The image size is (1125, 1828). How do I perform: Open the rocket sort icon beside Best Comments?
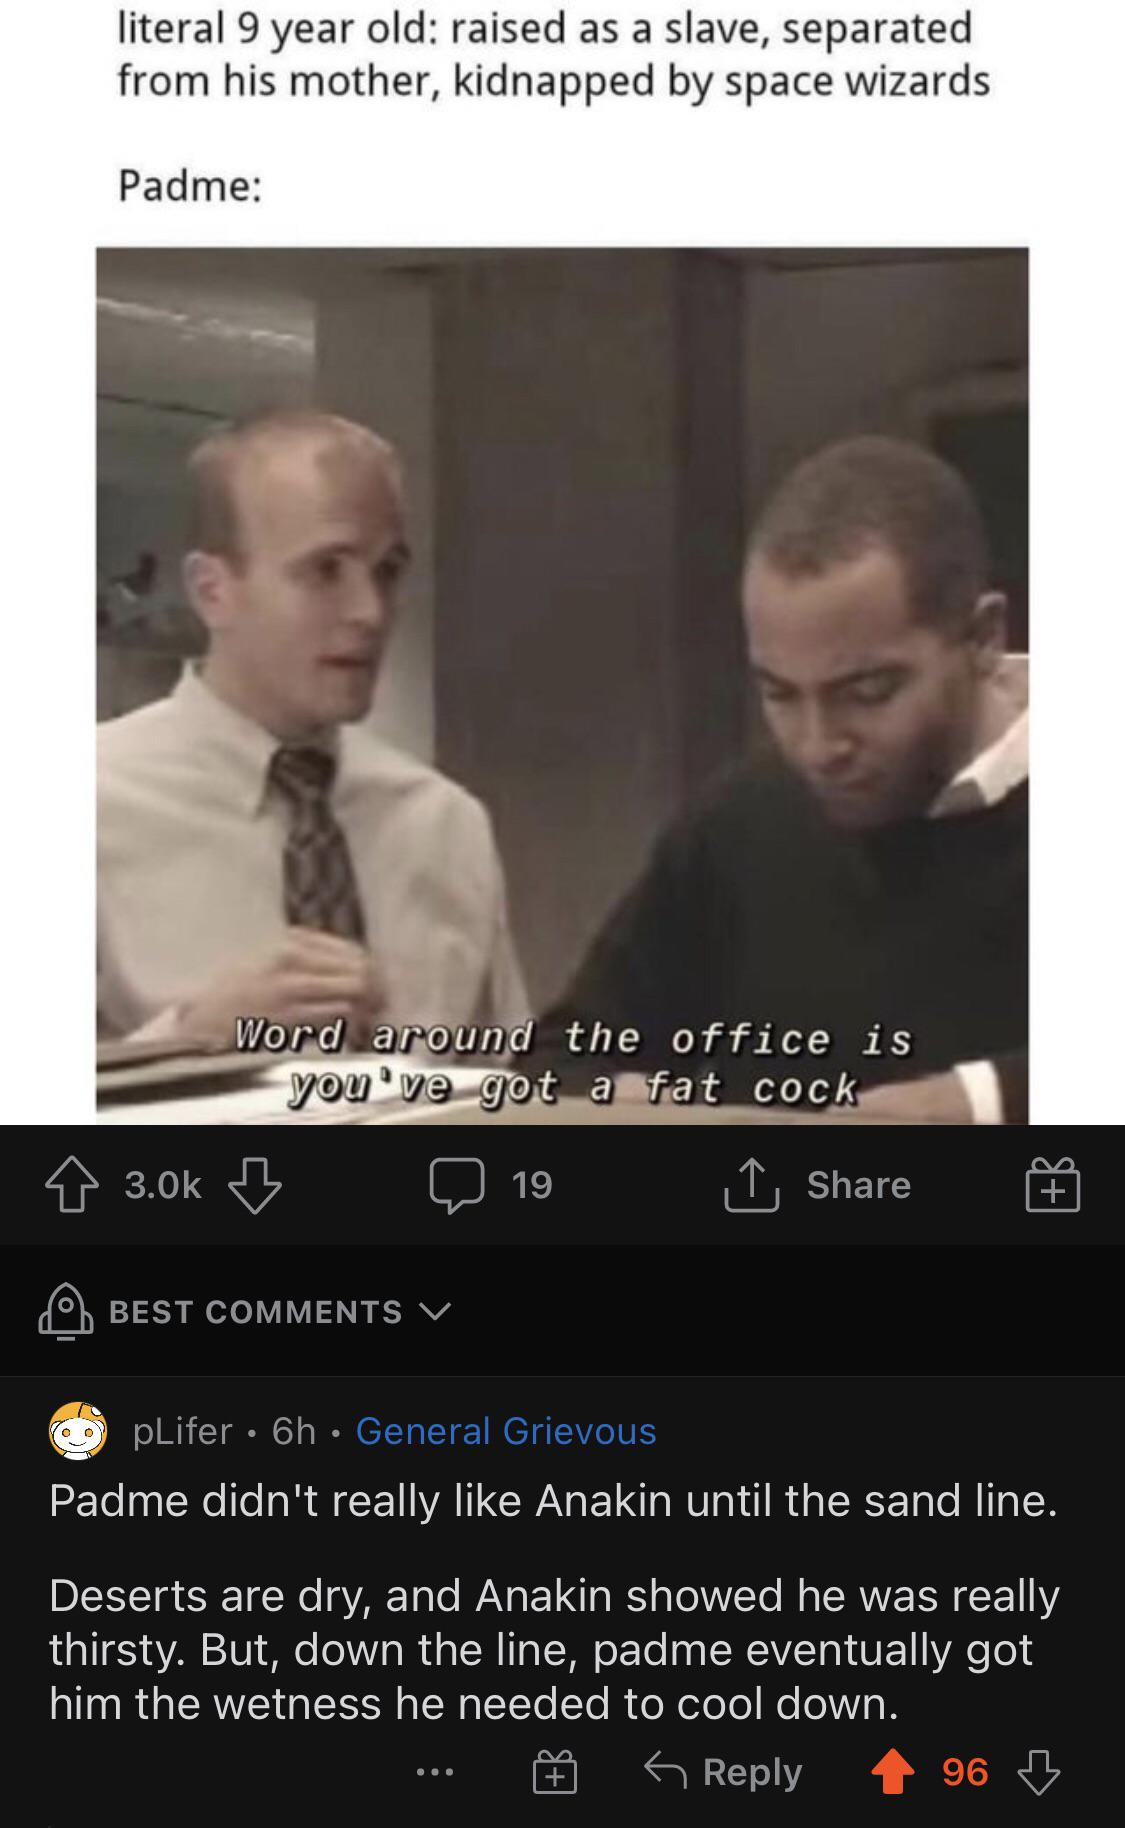[x=66, y=1311]
